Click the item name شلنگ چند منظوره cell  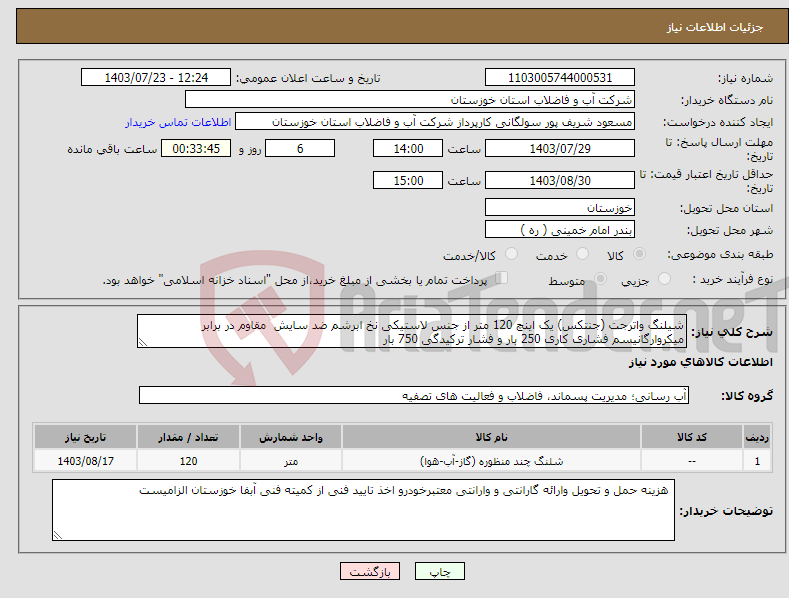pos(491,461)
